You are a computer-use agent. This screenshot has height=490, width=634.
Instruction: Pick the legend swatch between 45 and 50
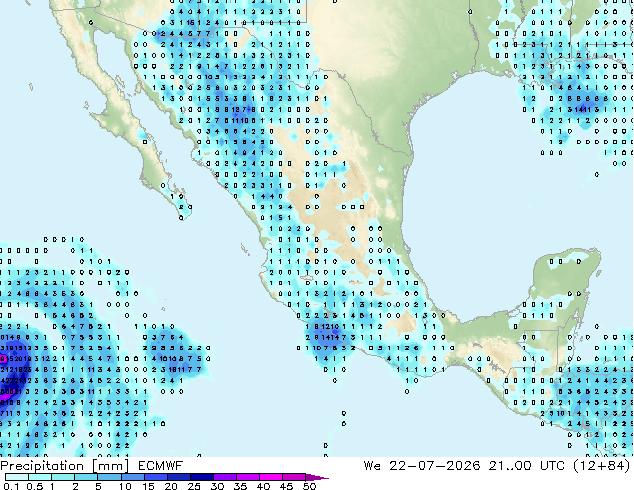coord(294,477)
